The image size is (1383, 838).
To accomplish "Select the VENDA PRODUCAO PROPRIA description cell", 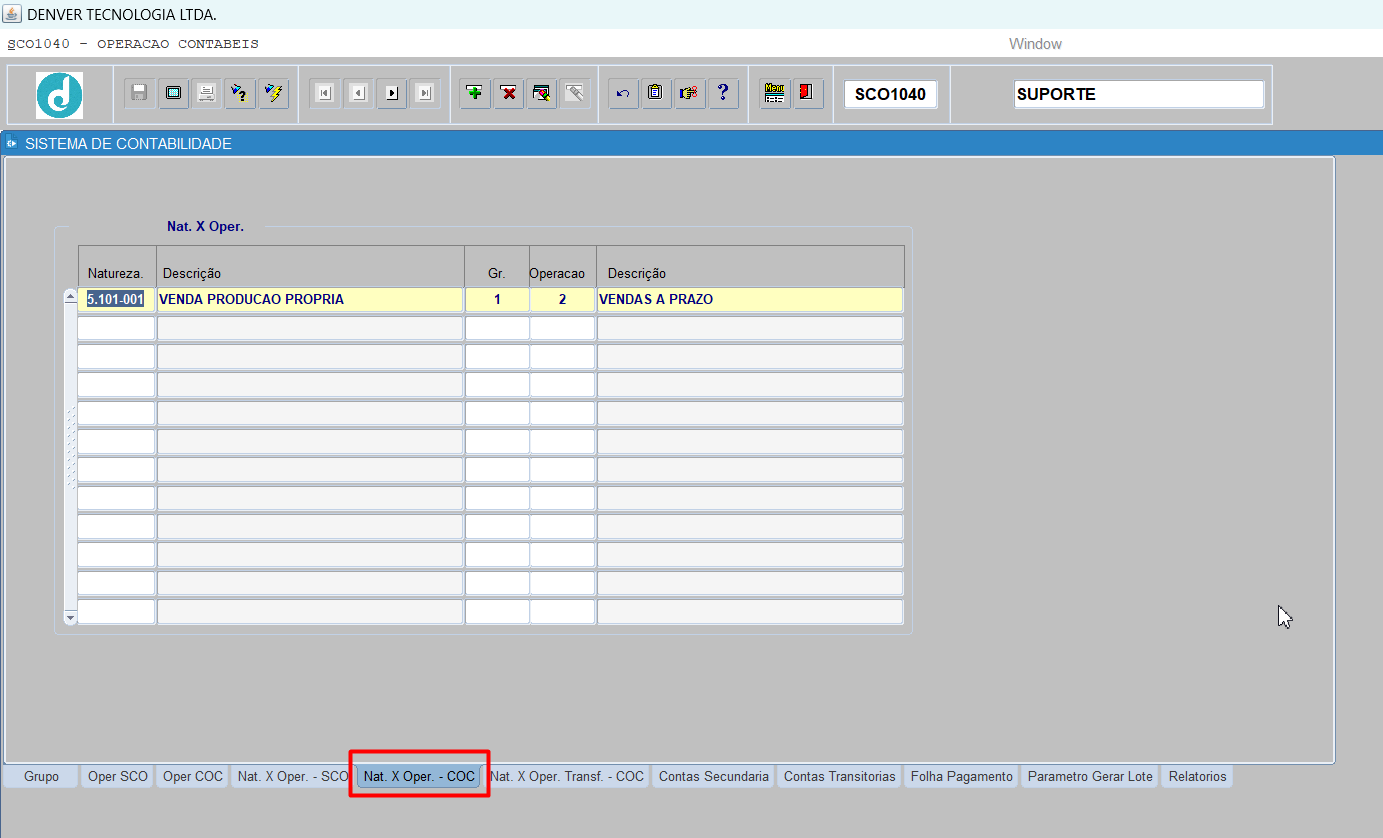I will (x=310, y=300).
